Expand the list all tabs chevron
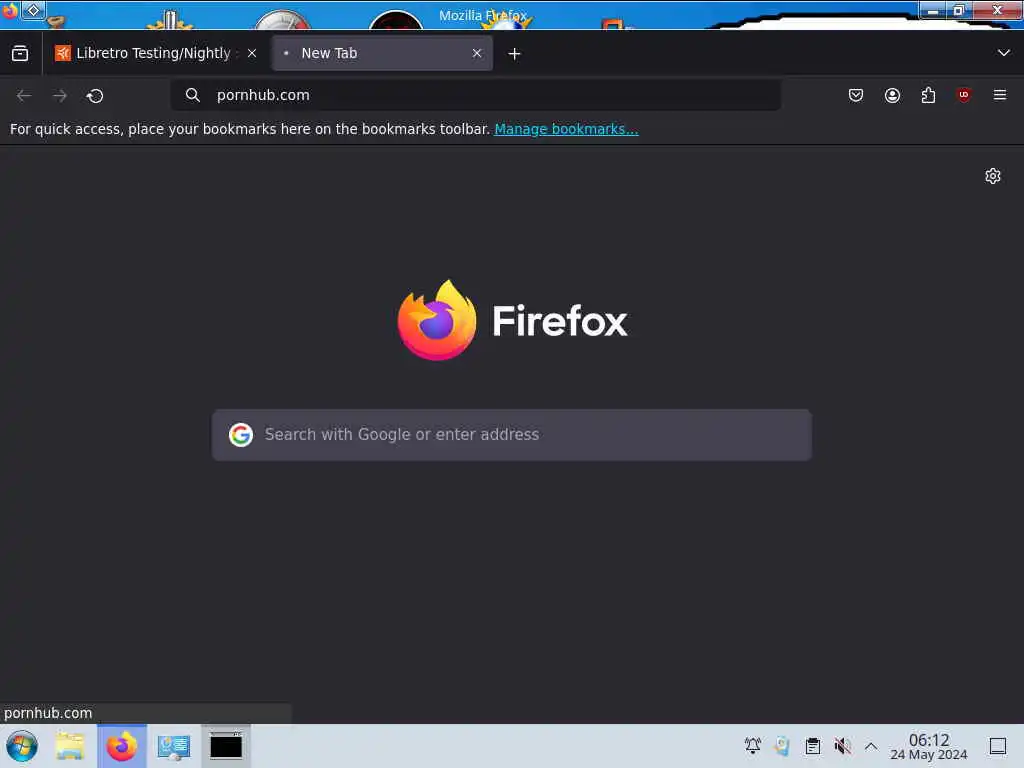The width and height of the screenshot is (1024, 768). coord(1004,53)
